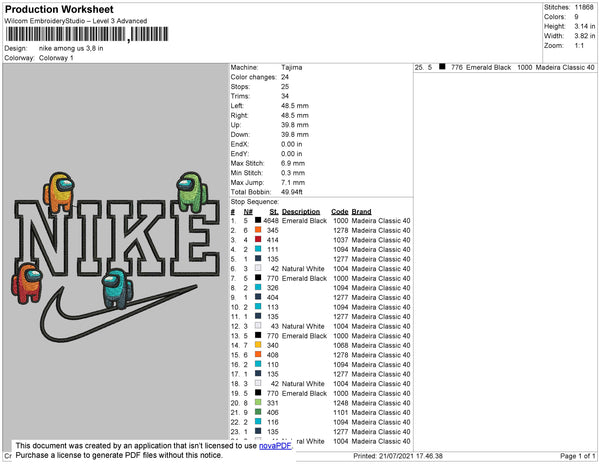This screenshot has height=464, width=600.
Task: Select 'Emerald Black' in stop row 19
Action: [x=304, y=393]
